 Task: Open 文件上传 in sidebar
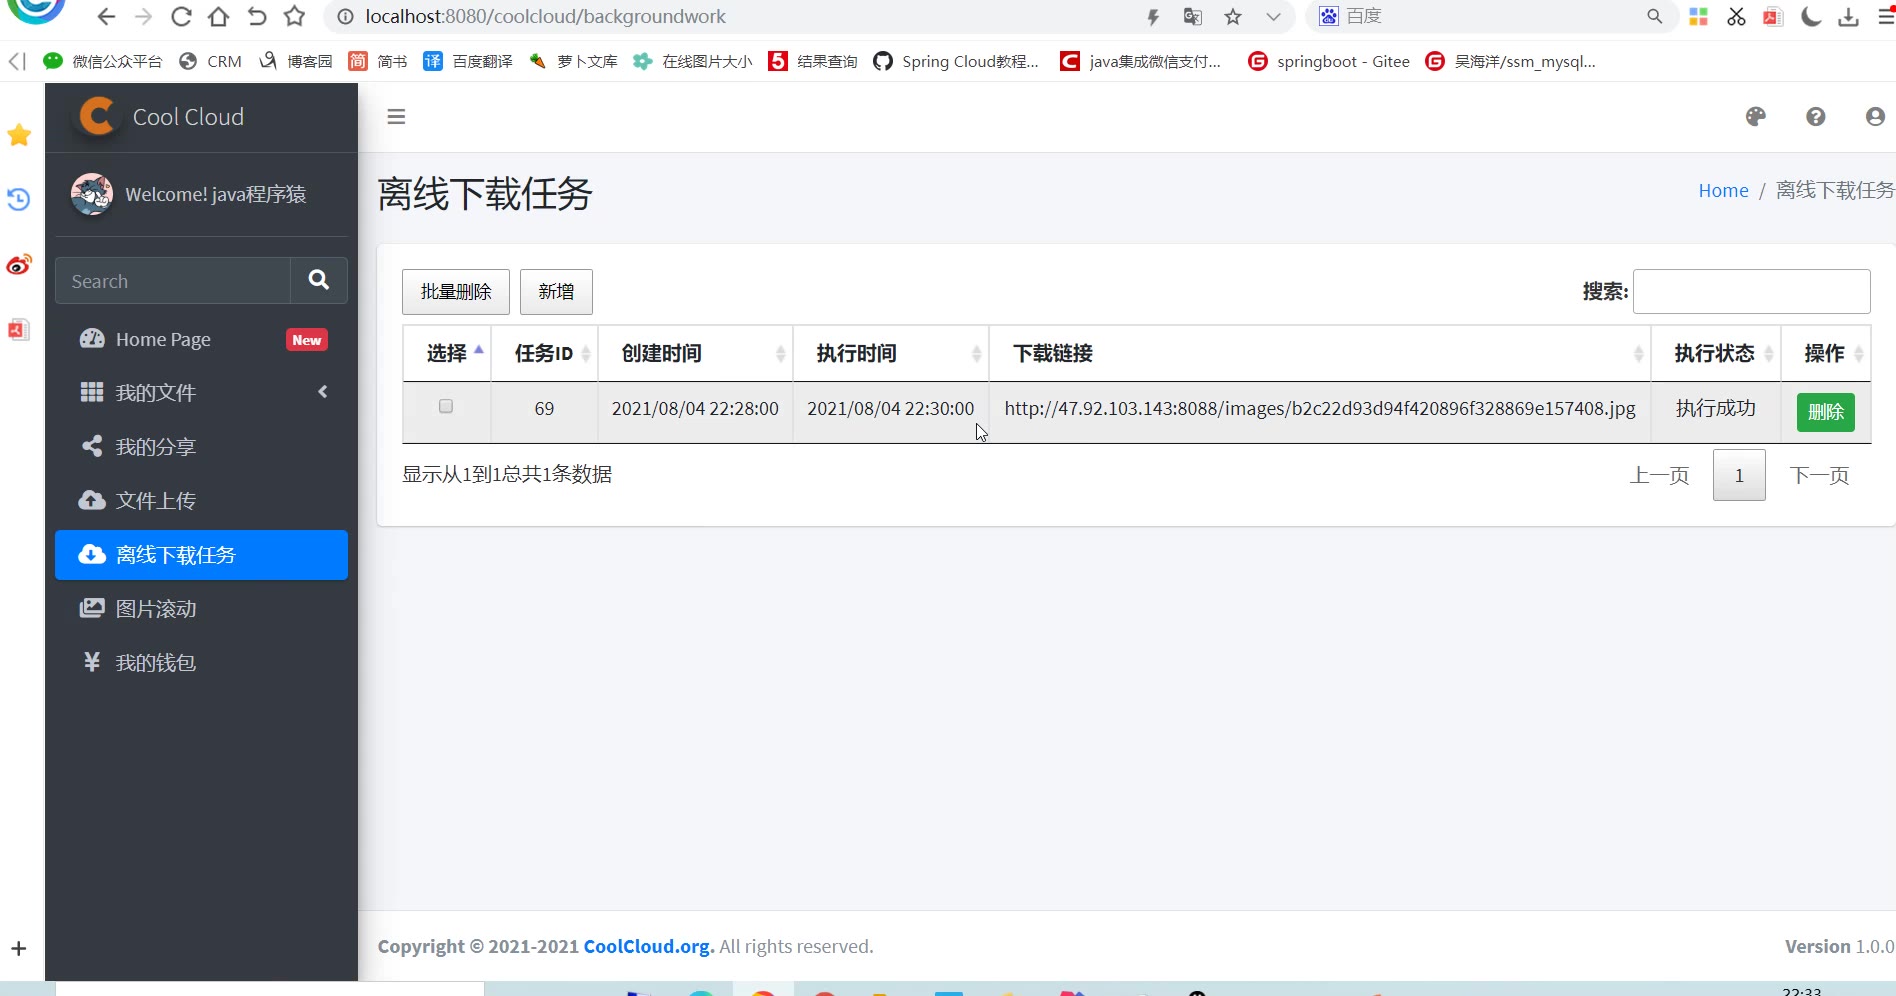click(201, 500)
